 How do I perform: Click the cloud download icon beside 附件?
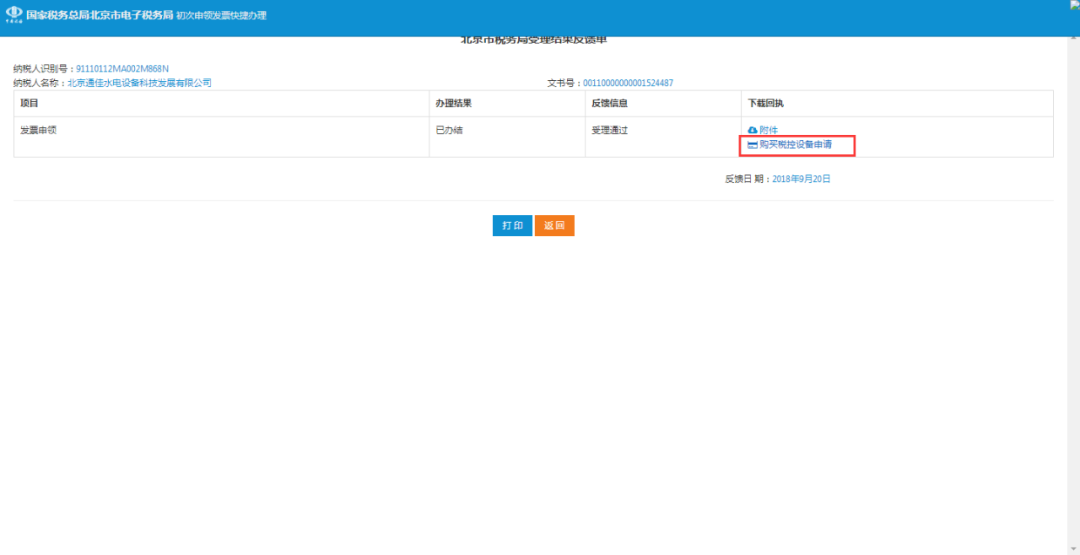[753, 131]
